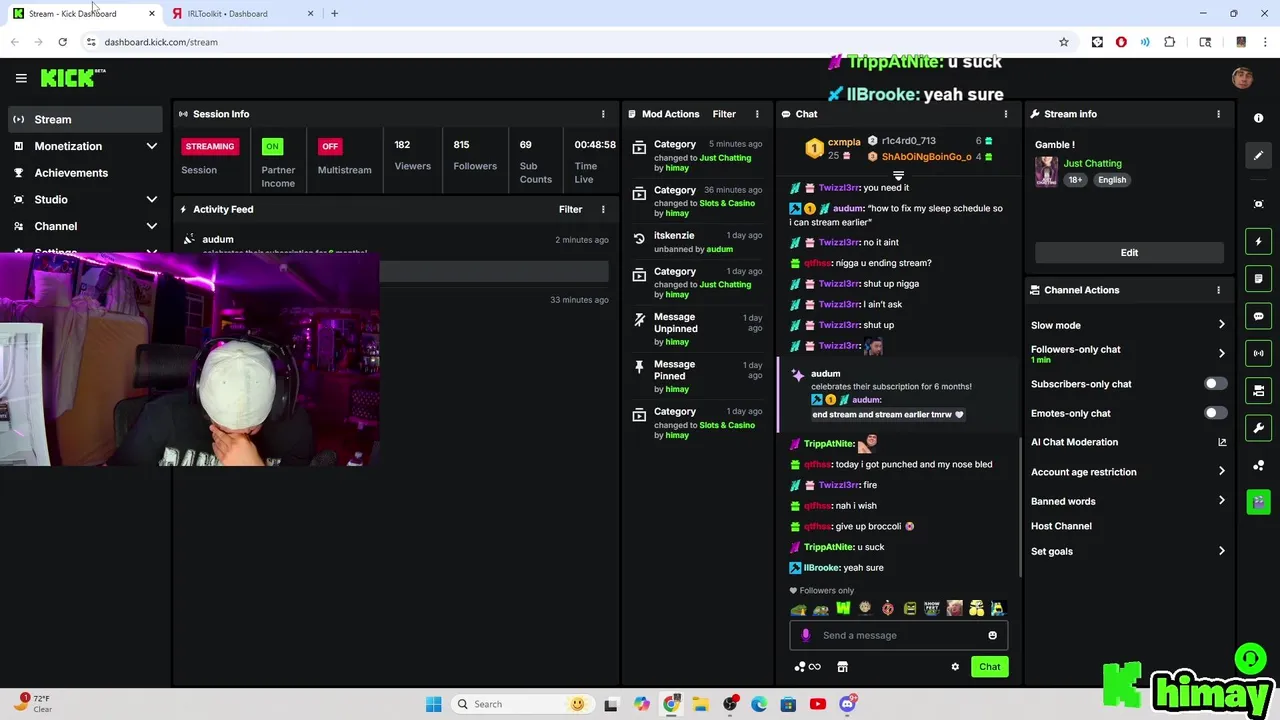Expand Set goals options
1280x720 pixels.
coord(1221,551)
